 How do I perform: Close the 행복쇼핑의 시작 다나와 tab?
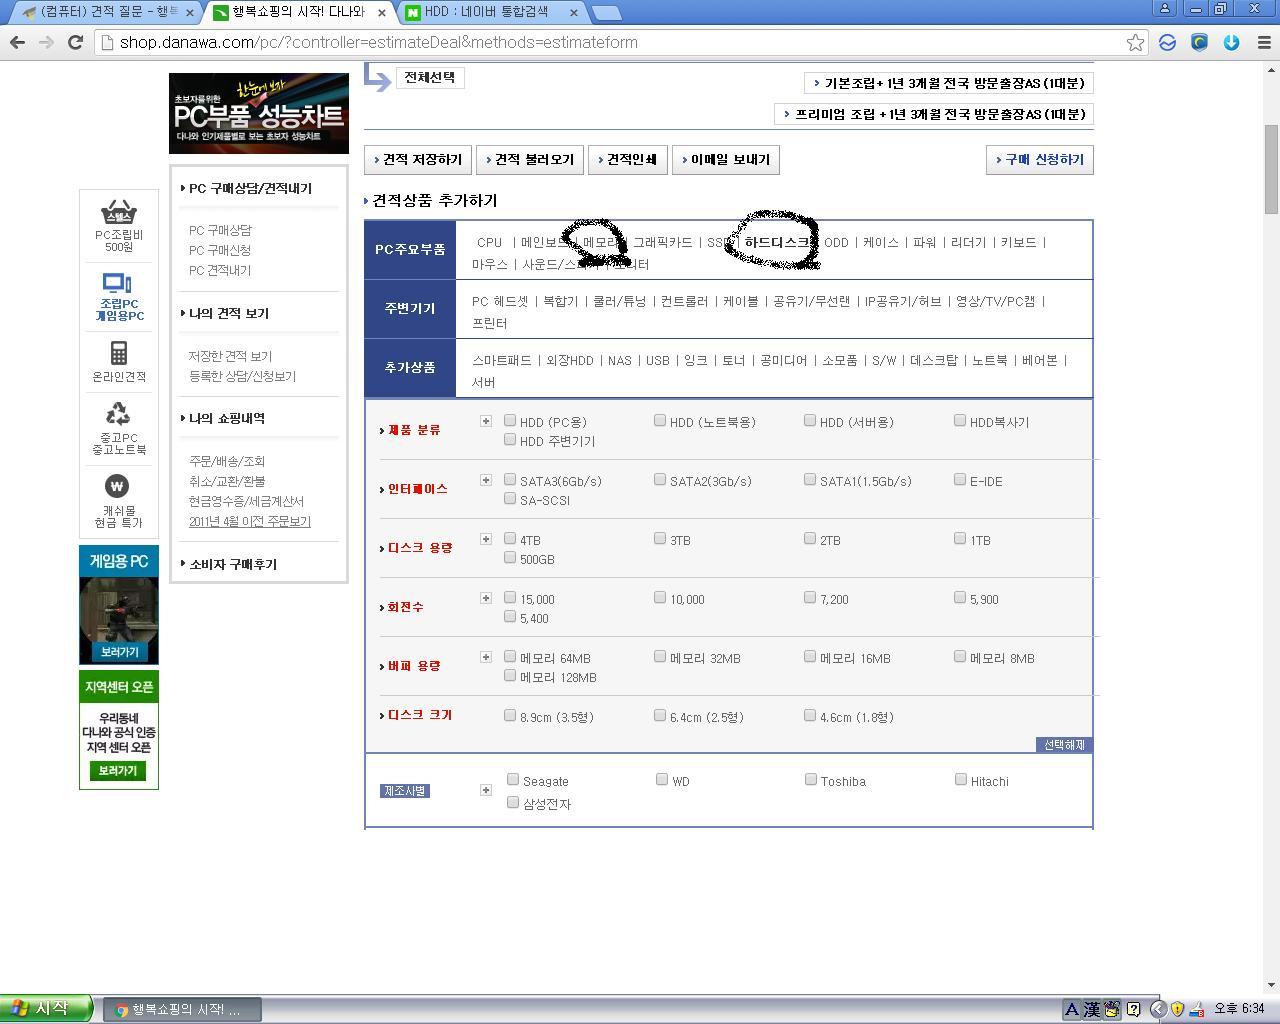point(381,13)
